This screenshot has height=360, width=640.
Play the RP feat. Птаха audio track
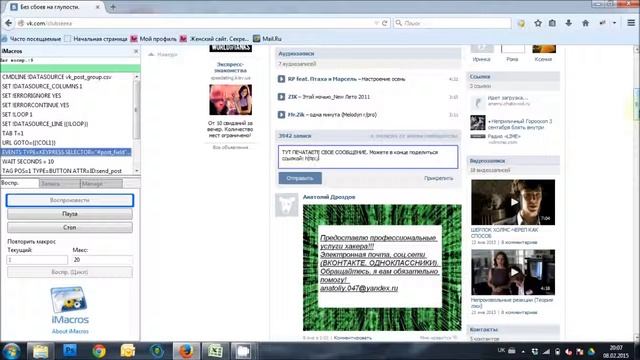coord(281,79)
